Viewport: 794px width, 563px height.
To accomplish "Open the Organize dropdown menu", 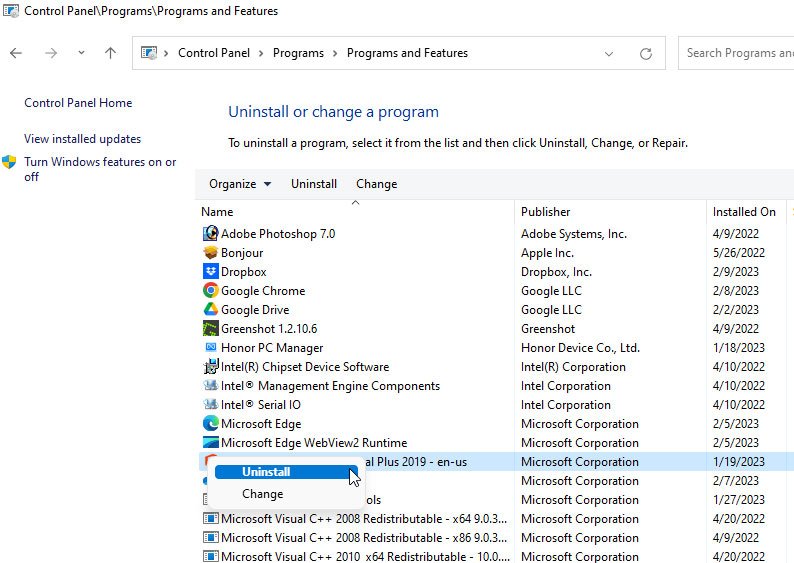I will 240,184.
